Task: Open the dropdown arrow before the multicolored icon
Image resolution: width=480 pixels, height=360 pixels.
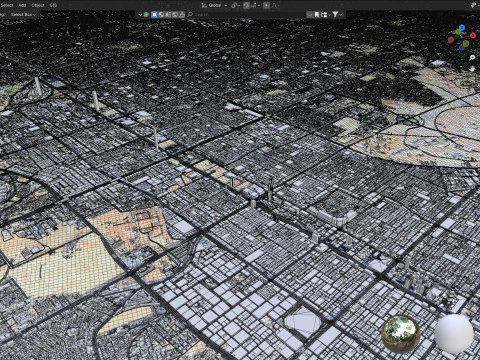Action: click(140, 15)
